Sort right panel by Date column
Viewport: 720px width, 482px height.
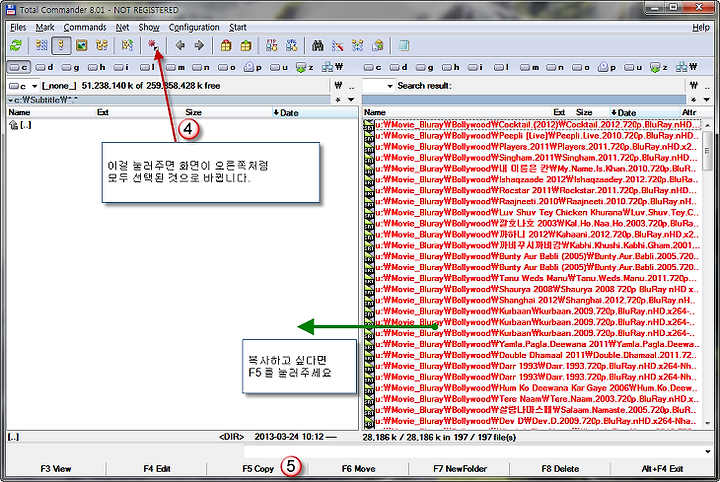coord(644,112)
